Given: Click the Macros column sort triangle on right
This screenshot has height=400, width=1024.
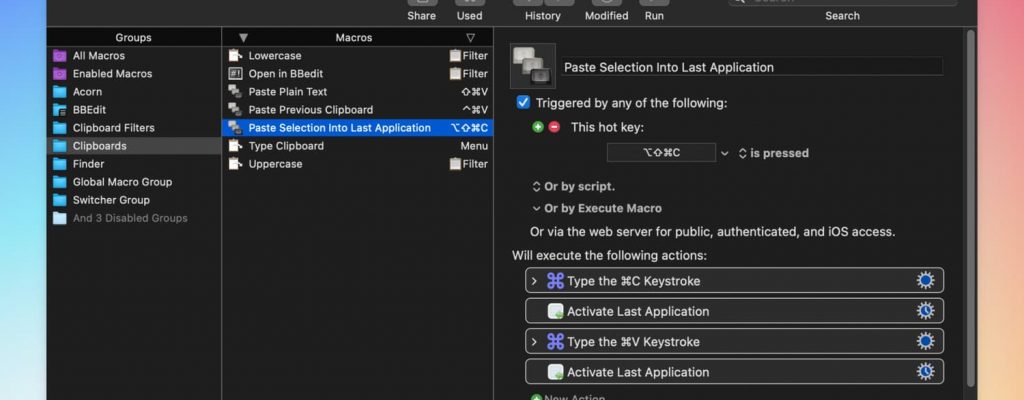Looking at the screenshot, I should tap(471, 38).
